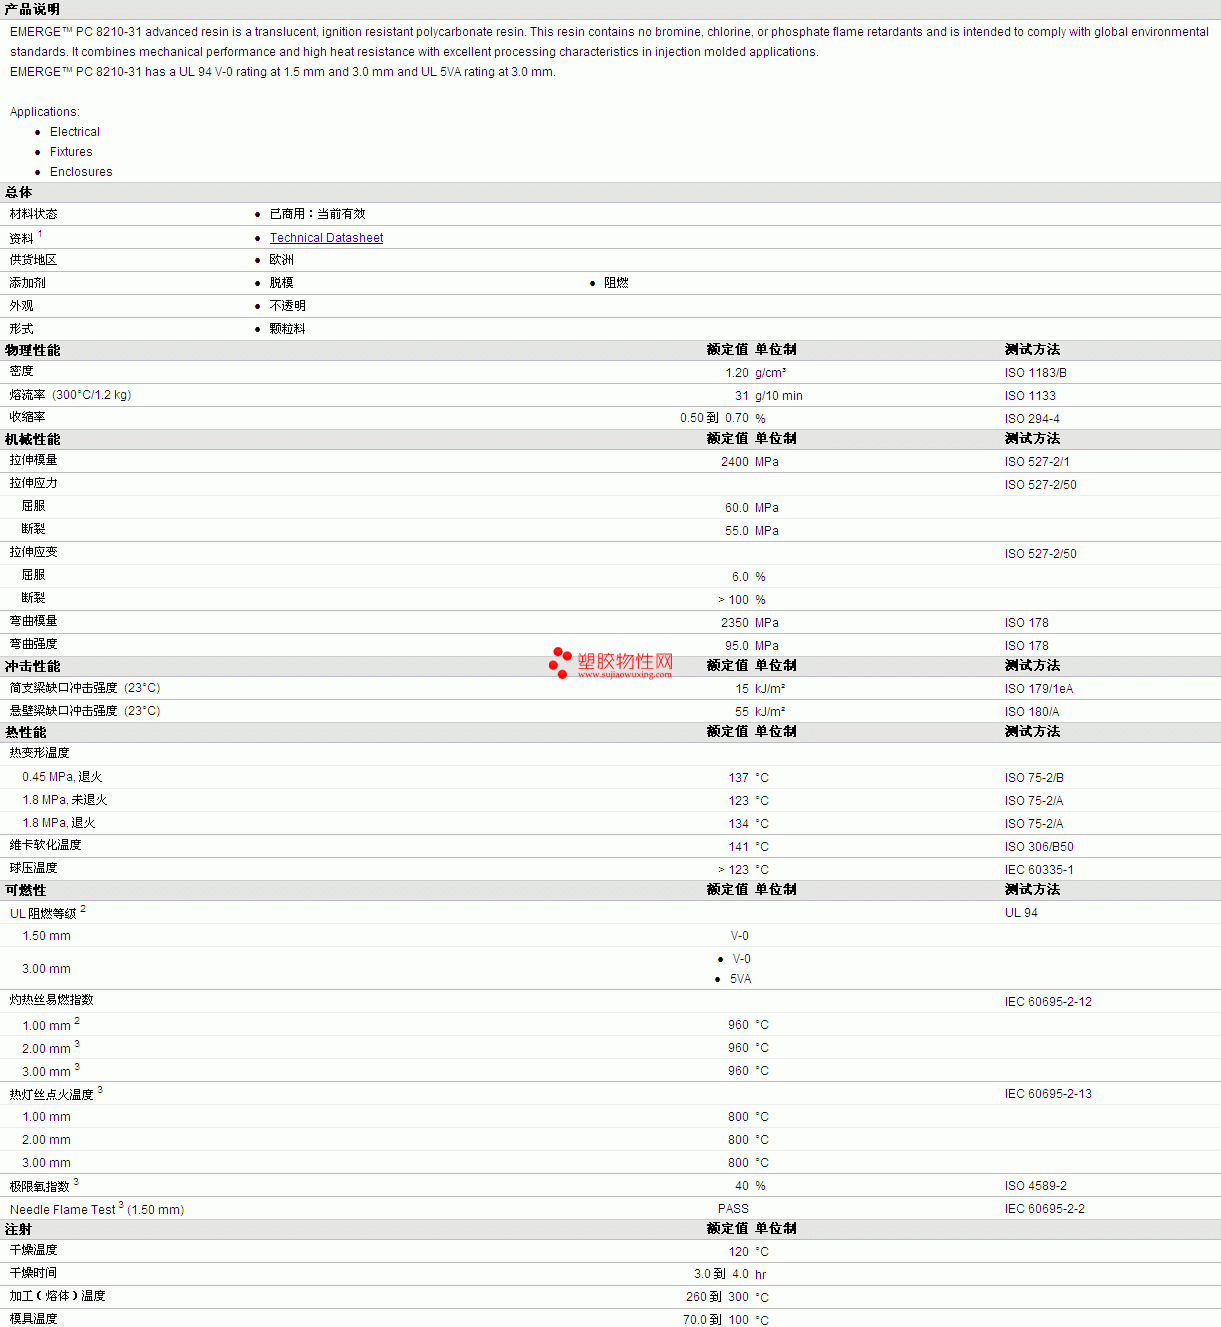The height and width of the screenshot is (1327, 1221).
Task: Select the 55 kJ/m² impact value
Action: (x=760, y=712)
